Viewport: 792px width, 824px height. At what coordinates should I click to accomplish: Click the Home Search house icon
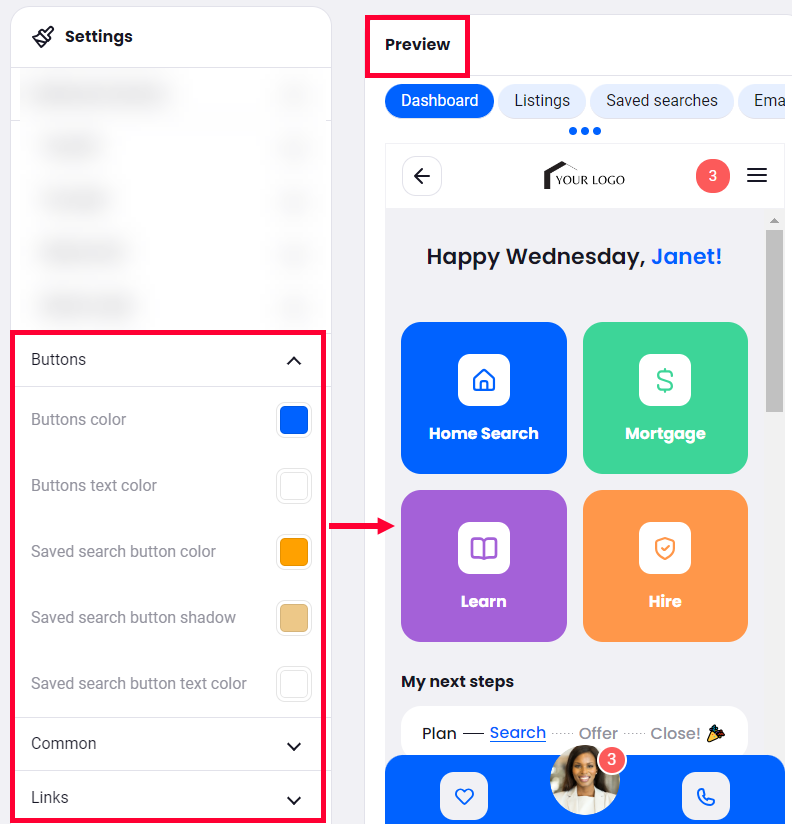click(x=484, y=380)
